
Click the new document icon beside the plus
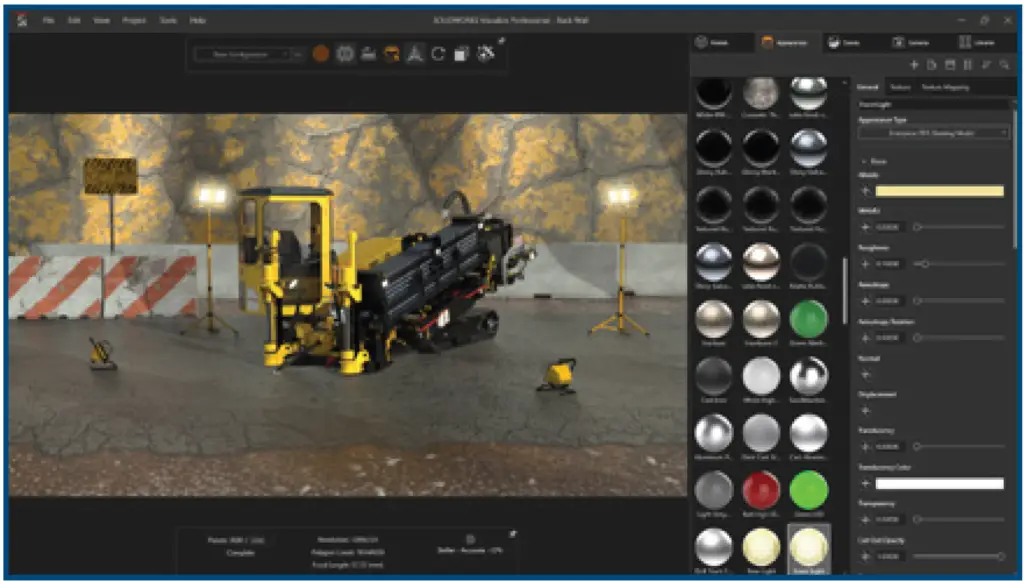pyautogui.click(x=932, y=65)
